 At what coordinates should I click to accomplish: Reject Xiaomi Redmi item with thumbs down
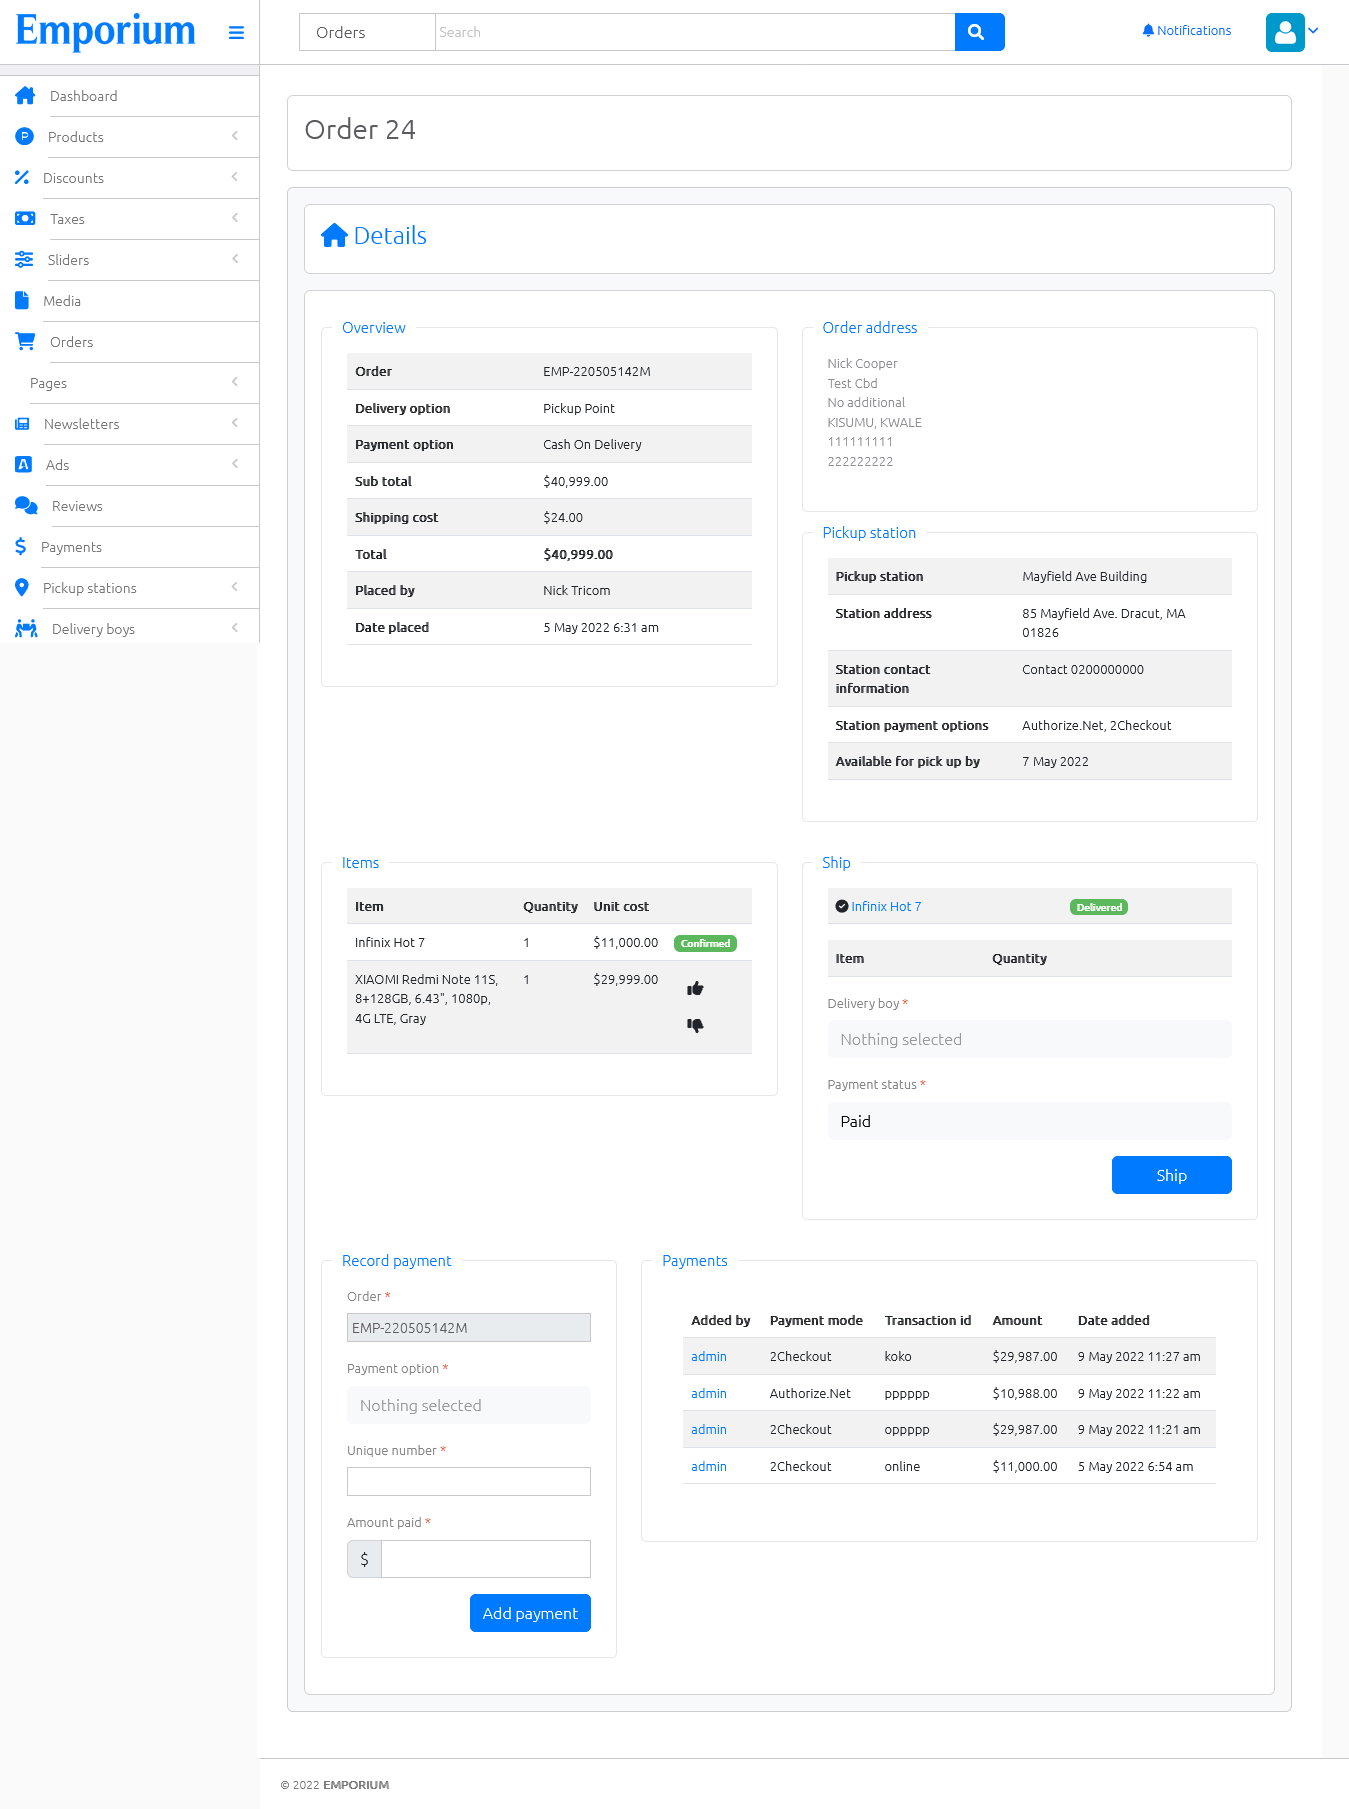[695, 1025]
